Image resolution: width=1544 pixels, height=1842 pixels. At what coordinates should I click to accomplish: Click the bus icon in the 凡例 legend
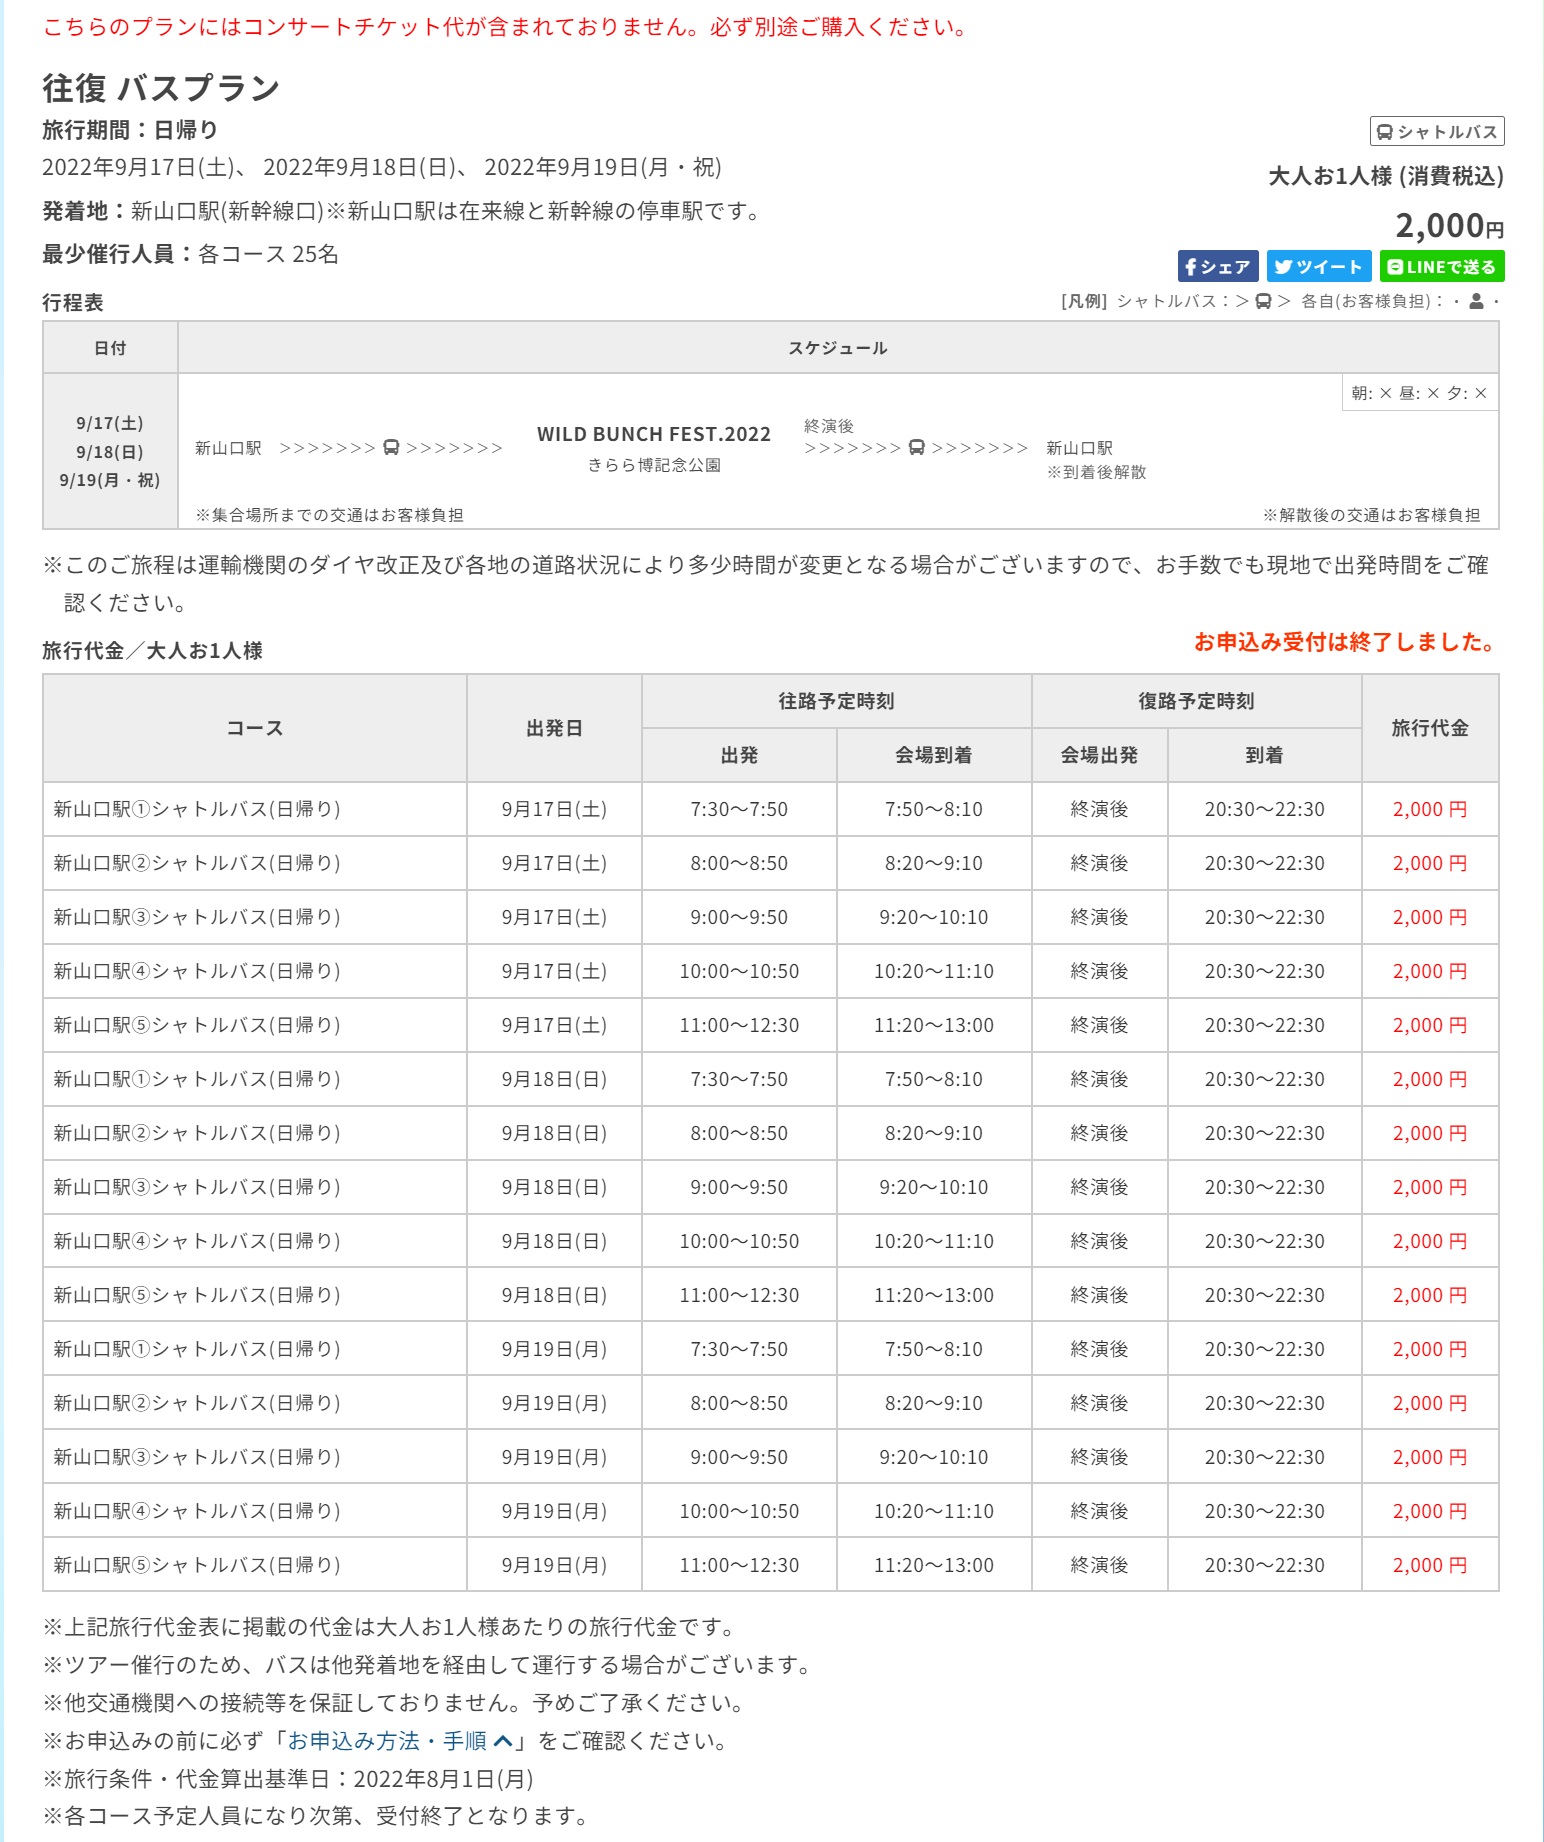(x=1263, y=301)
